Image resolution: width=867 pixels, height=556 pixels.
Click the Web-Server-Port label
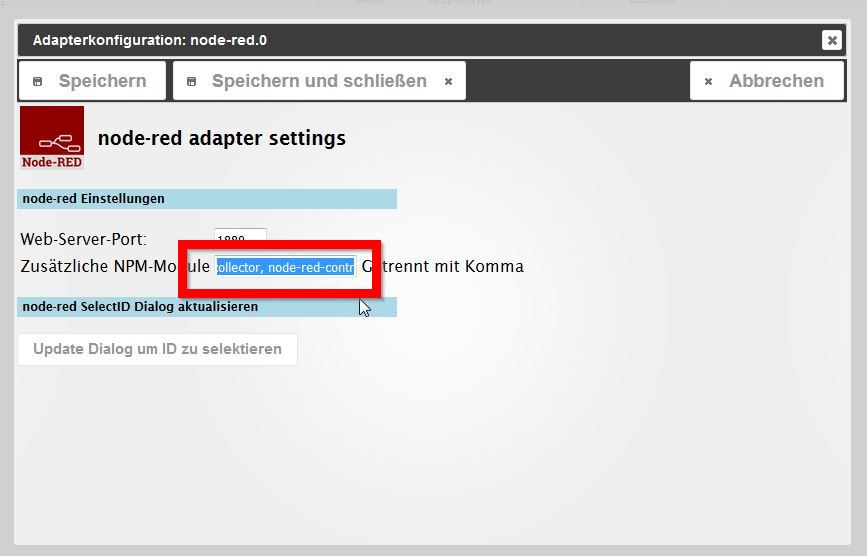(x=83, y=239)
